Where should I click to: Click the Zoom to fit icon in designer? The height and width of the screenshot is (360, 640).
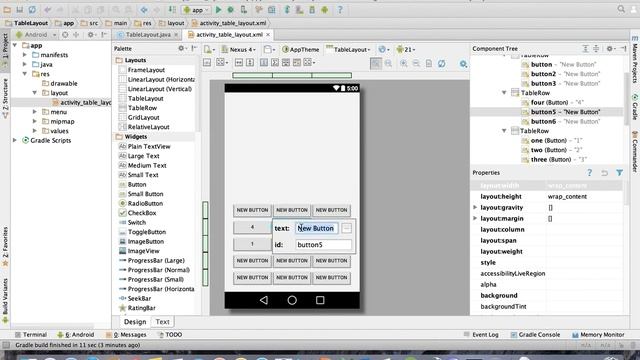(376, 63)
